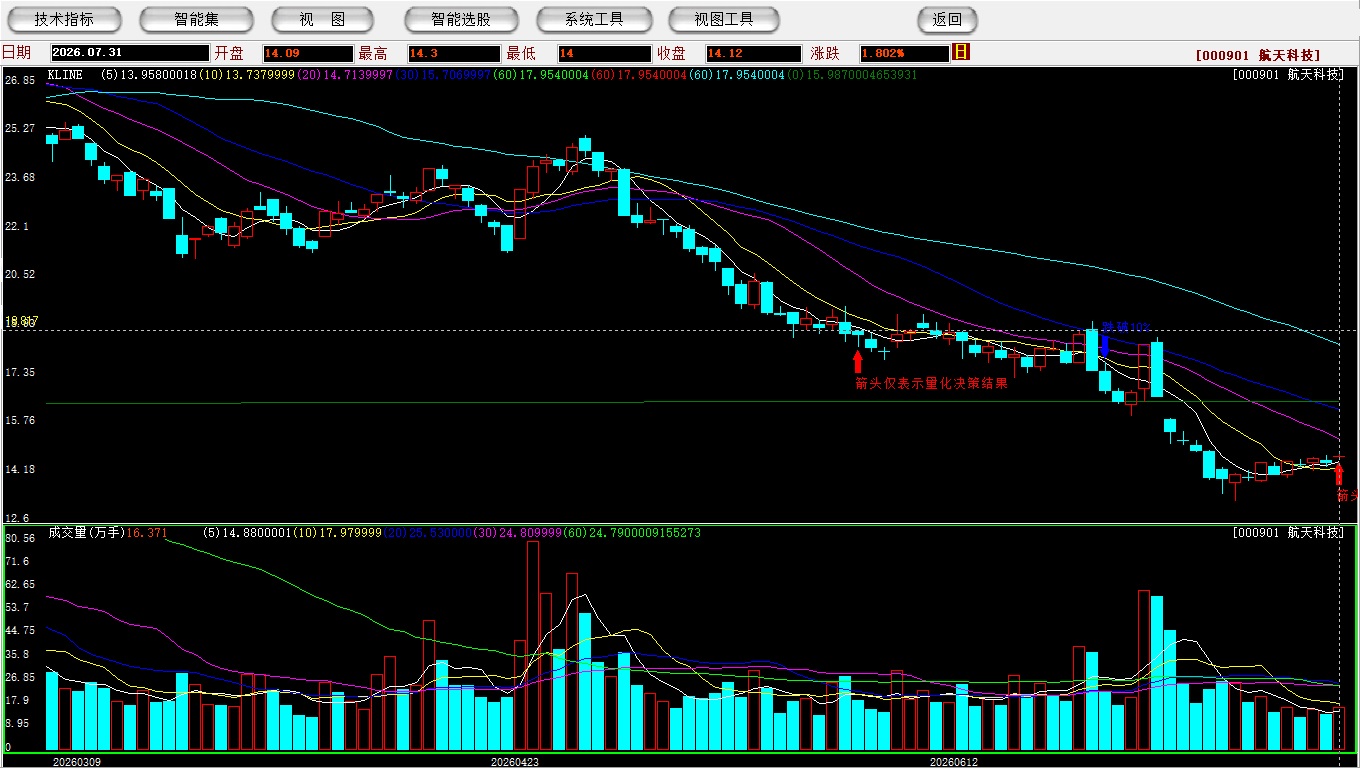Open the 技术指标 menu
Screen dimensions: 1360x768
pos(64,20)
